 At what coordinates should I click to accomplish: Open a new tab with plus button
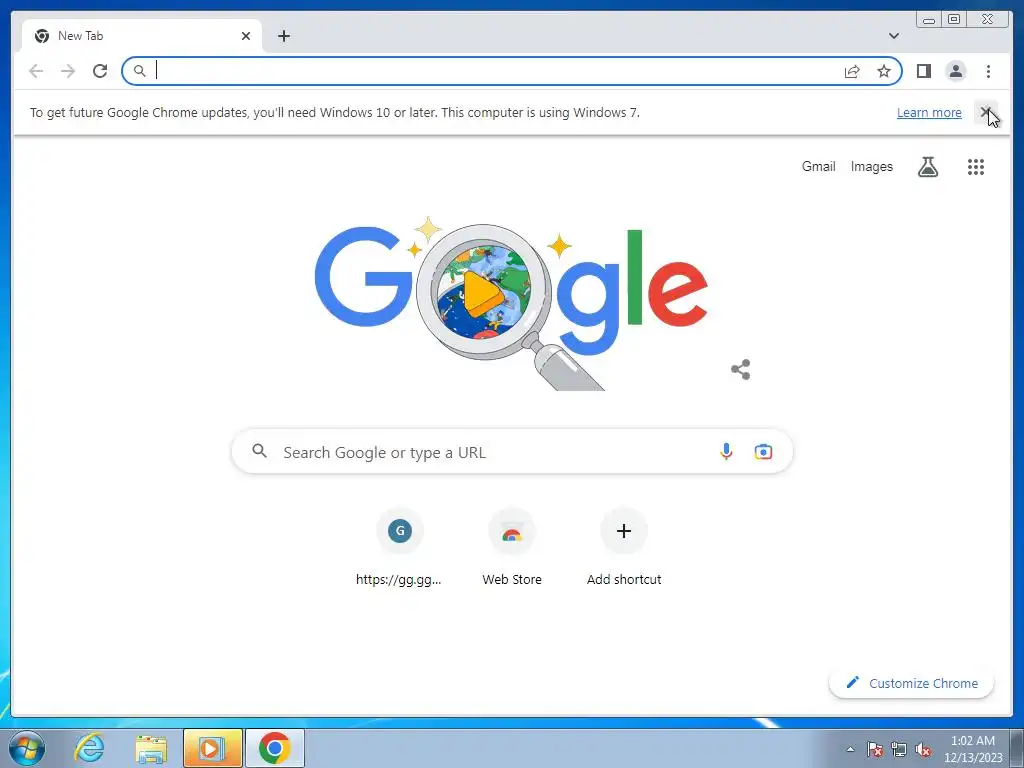click(283, 36)
